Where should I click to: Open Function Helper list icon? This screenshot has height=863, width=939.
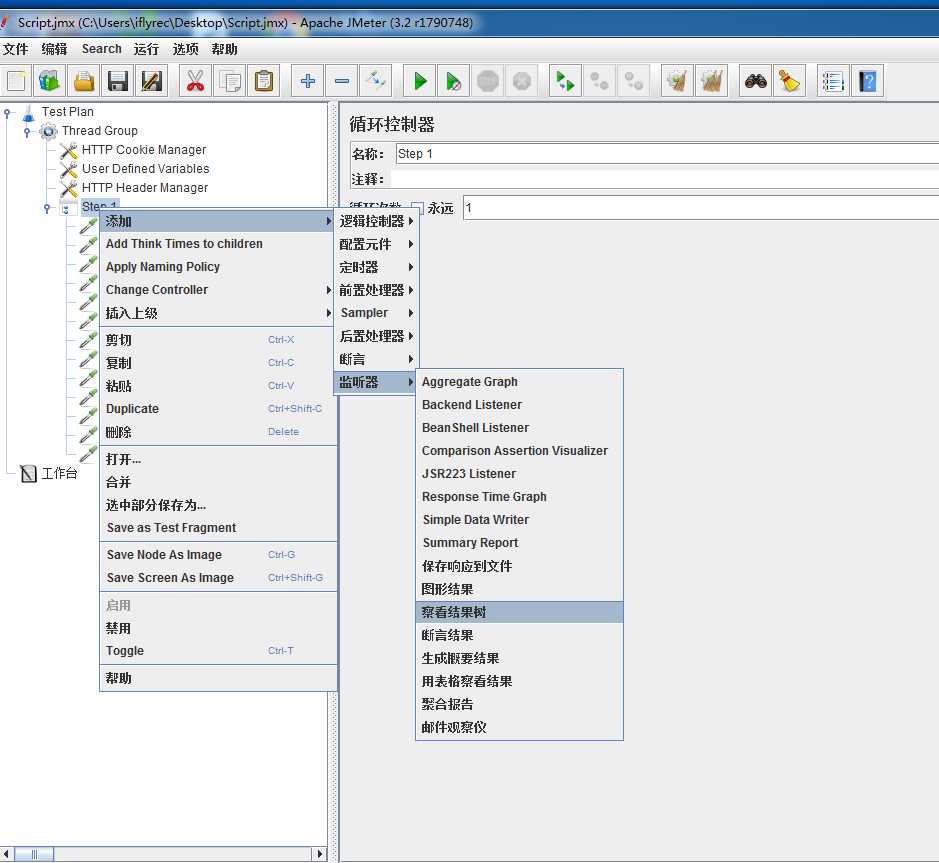pyautogui.click(x=833, y=81)
